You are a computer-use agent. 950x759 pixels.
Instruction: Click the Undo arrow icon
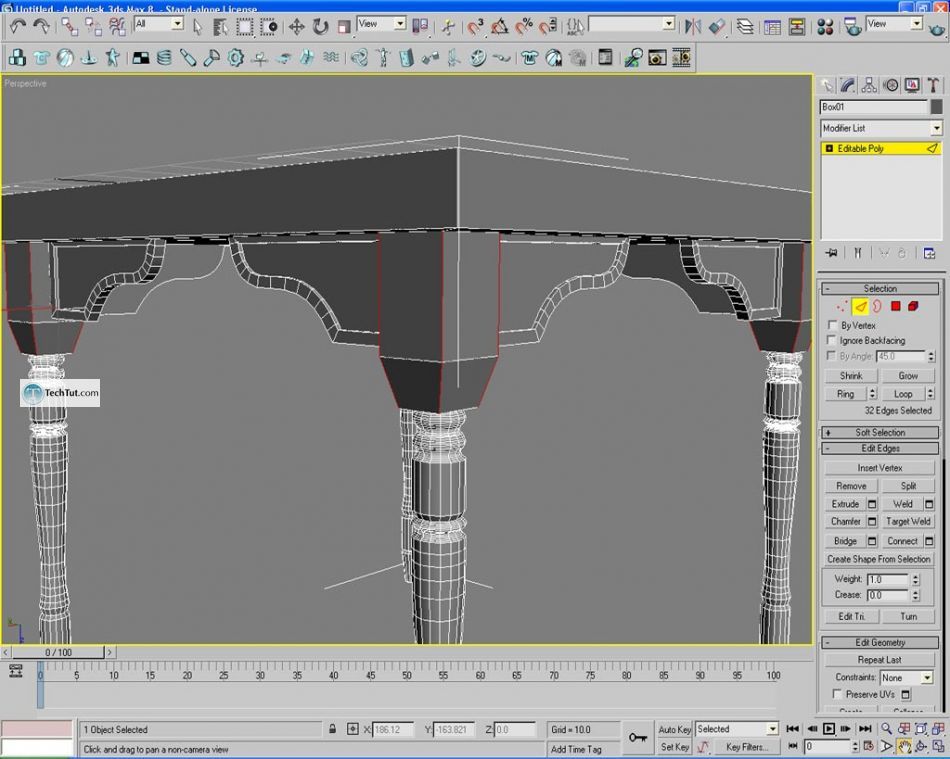(x=17, y=26)
